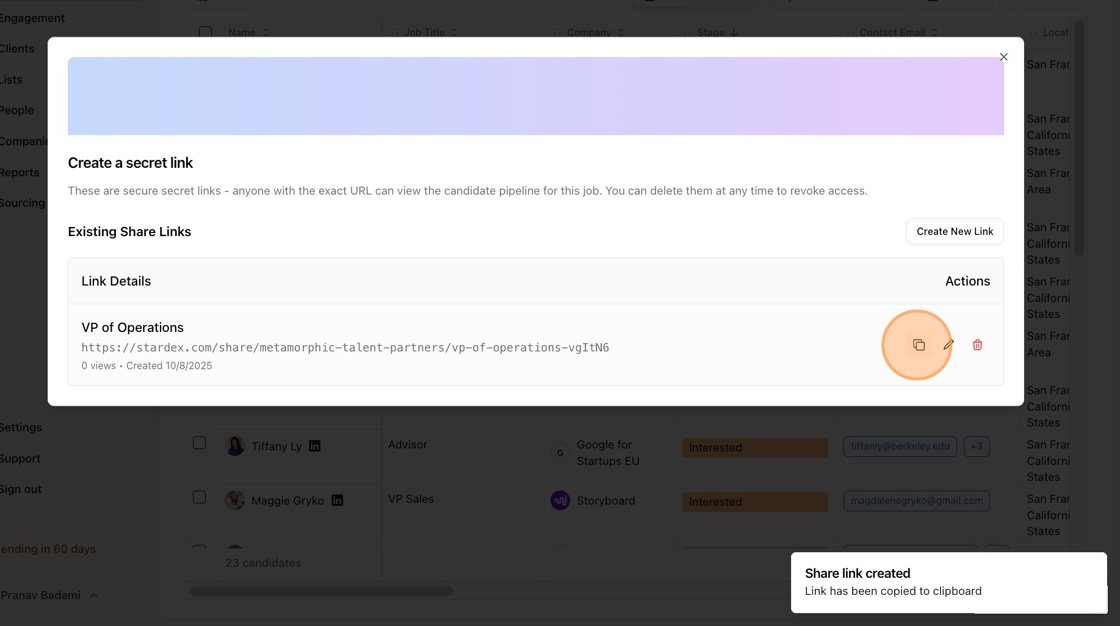This screenshot has height=626, width=1120.
Task: Select the share link URL text
Action: [x=345, y=347]
